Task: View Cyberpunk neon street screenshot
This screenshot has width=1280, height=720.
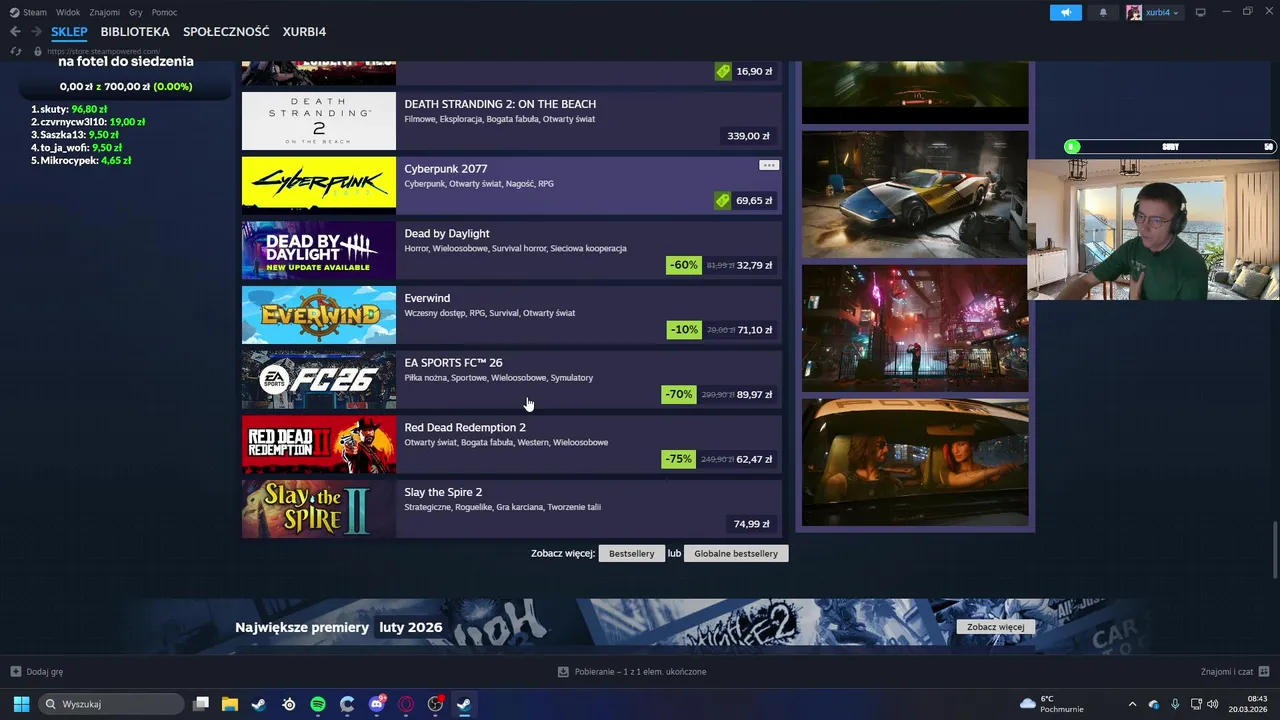Action: tap(915, 328)
